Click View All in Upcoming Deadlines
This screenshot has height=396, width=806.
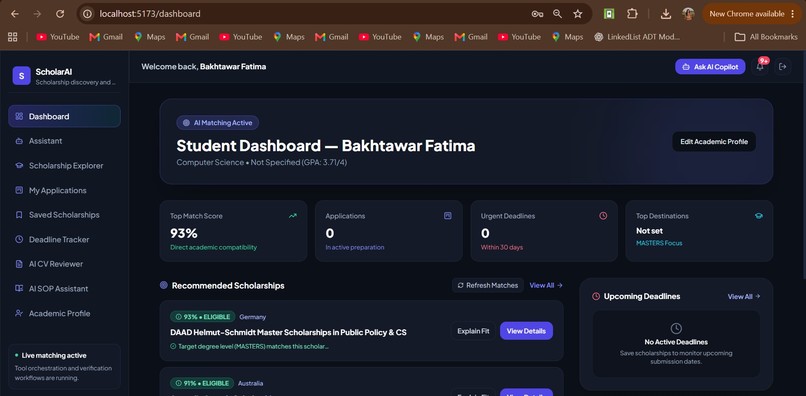pos(744,296)
